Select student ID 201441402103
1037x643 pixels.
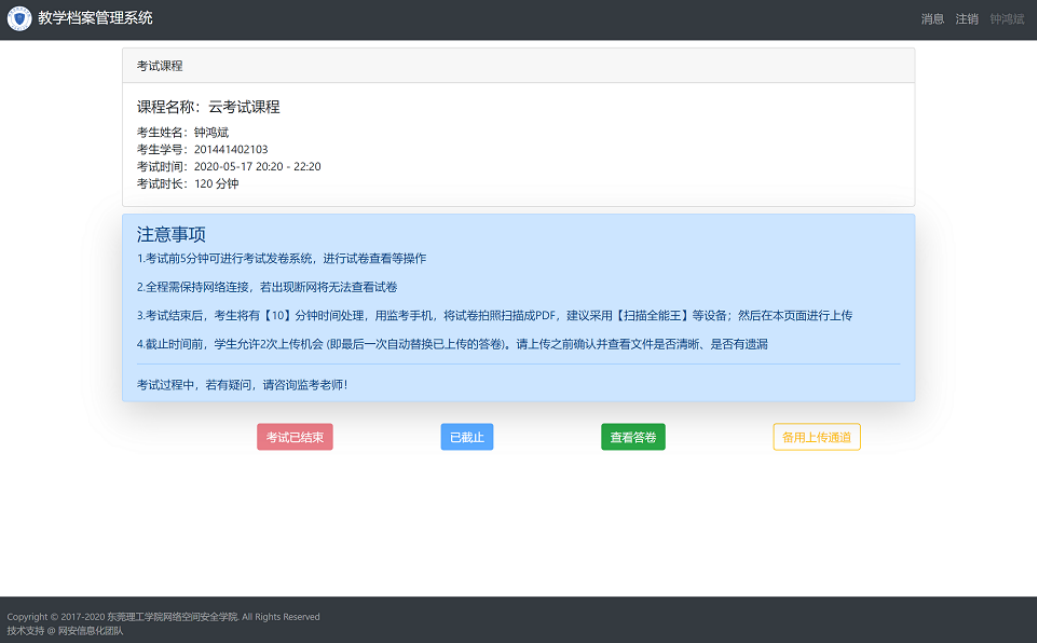point(231,149)
